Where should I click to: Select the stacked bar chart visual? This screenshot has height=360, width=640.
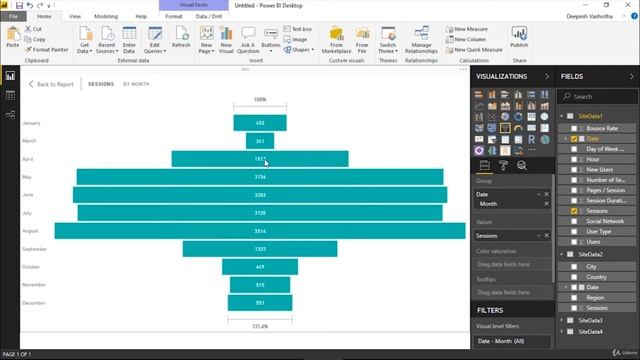point(479,94)
